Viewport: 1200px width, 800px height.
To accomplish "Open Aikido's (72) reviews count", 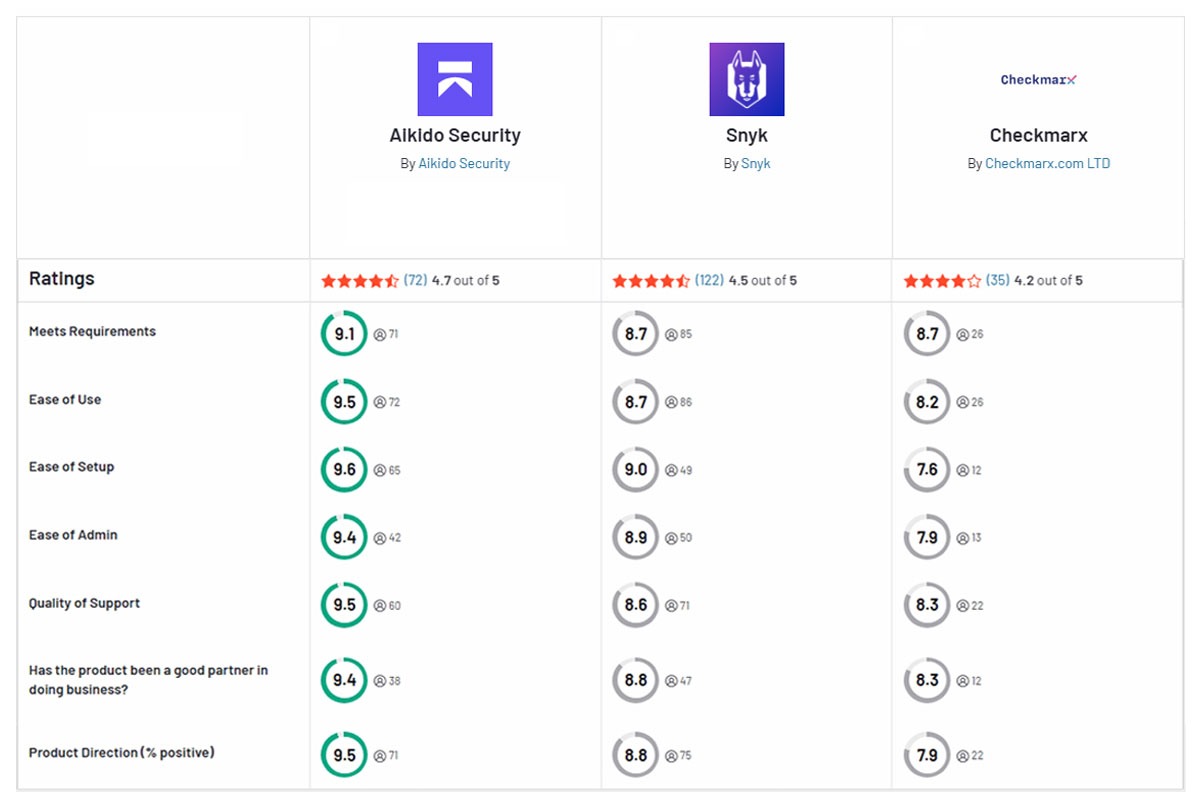I will tap(415, 281).
